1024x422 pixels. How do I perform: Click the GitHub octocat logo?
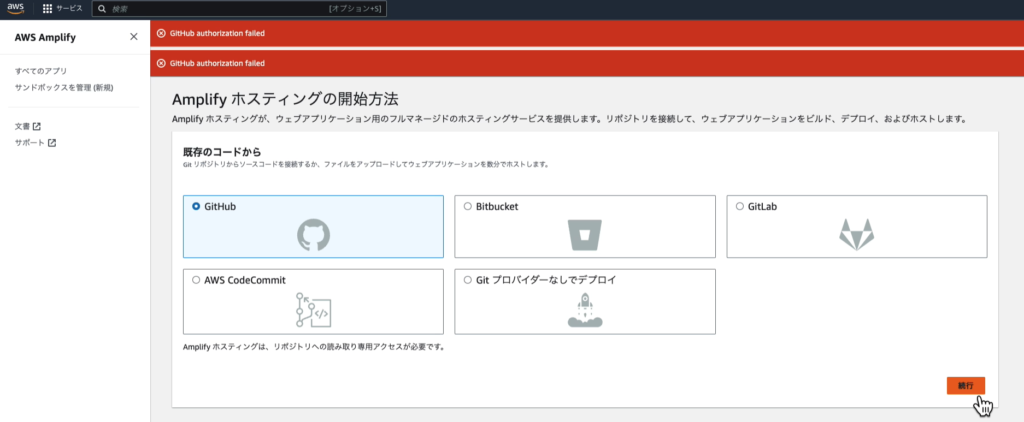[313, 235]
